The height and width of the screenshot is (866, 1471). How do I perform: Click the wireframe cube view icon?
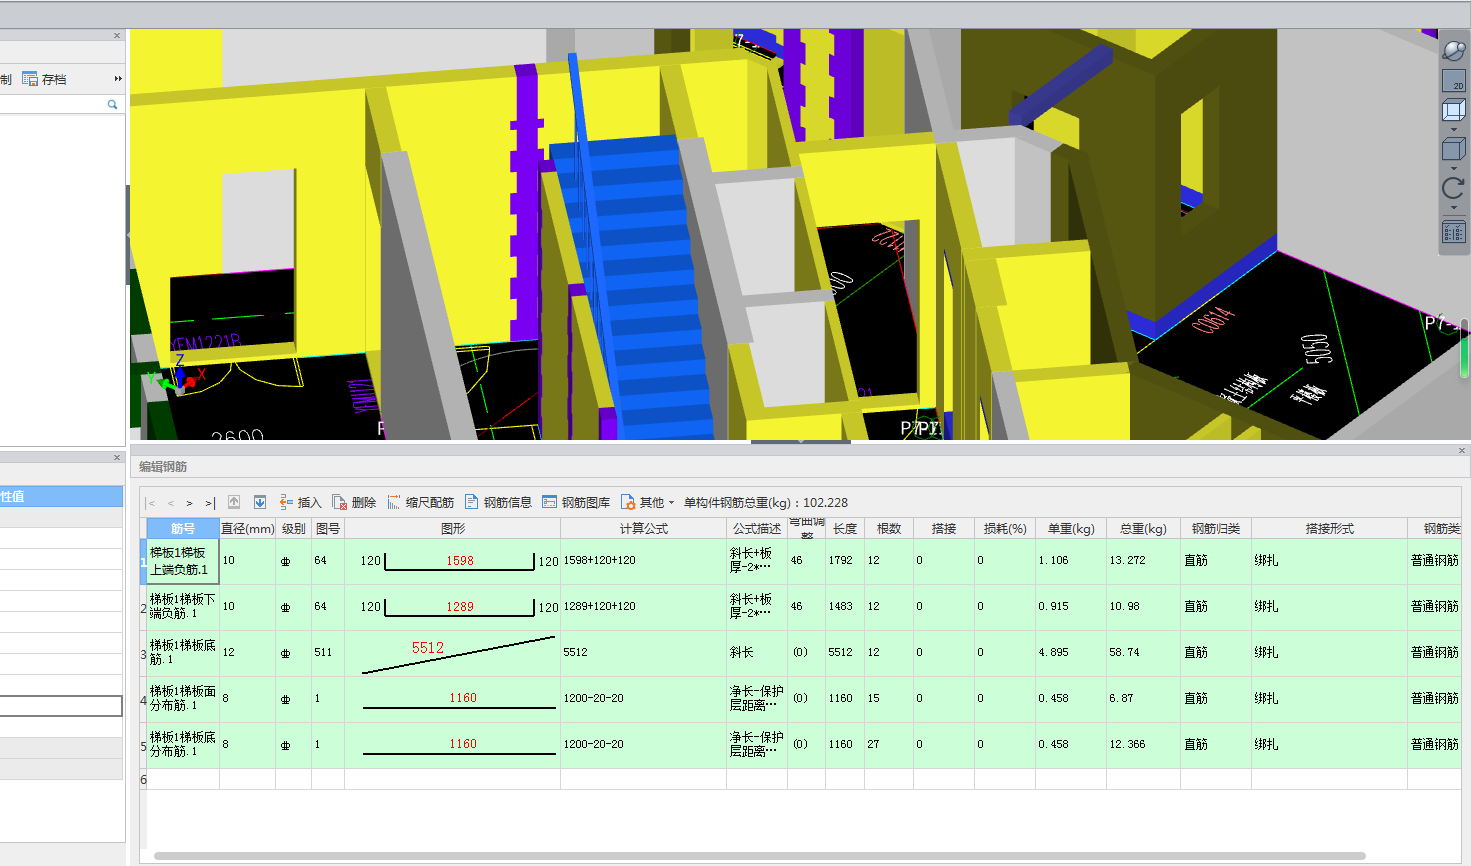click(1454, 110)
